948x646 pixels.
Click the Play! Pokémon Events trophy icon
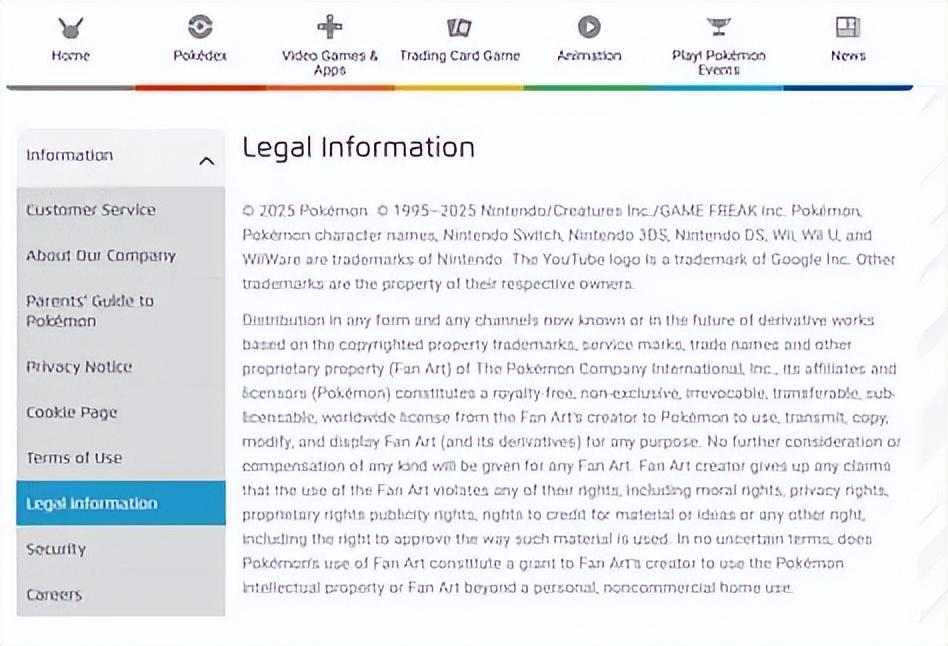point(718,27)
